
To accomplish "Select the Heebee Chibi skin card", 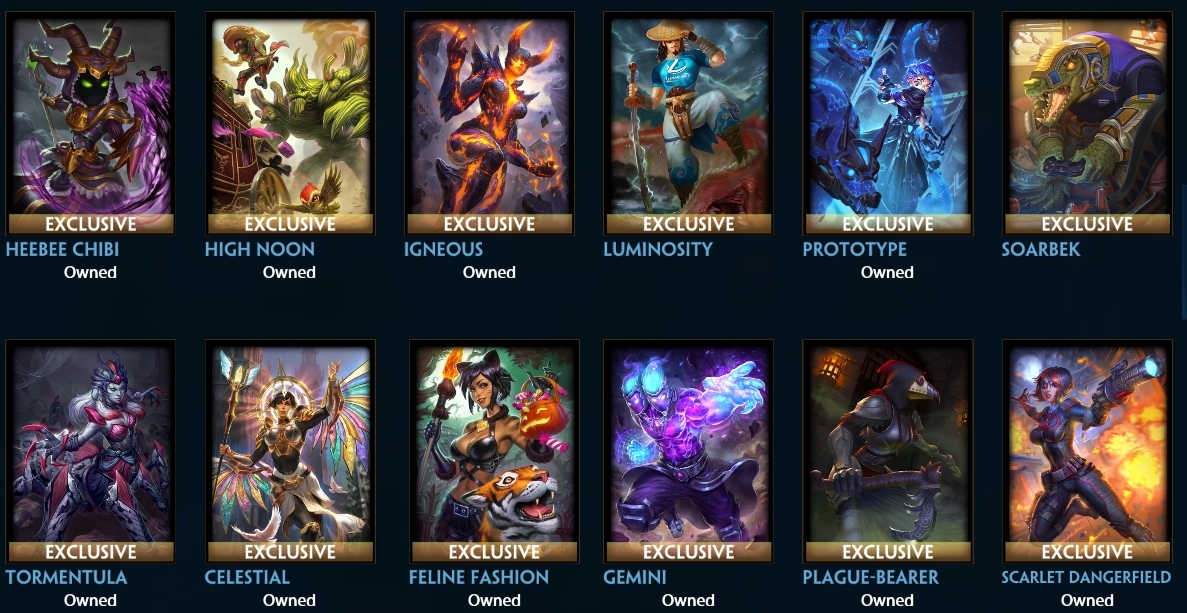I will 91,123.
